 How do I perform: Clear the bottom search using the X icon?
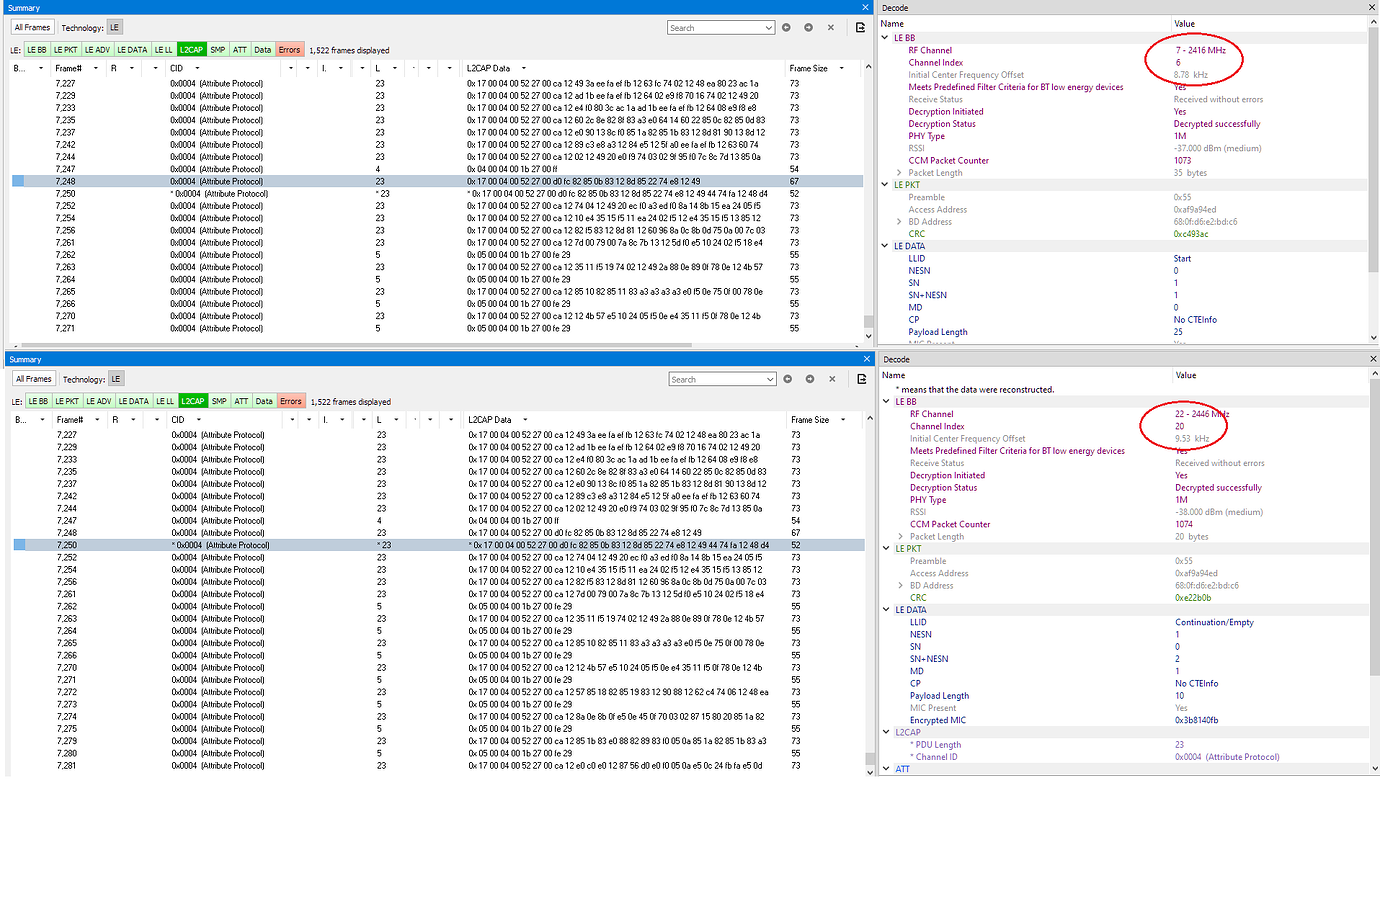[832, 378]
